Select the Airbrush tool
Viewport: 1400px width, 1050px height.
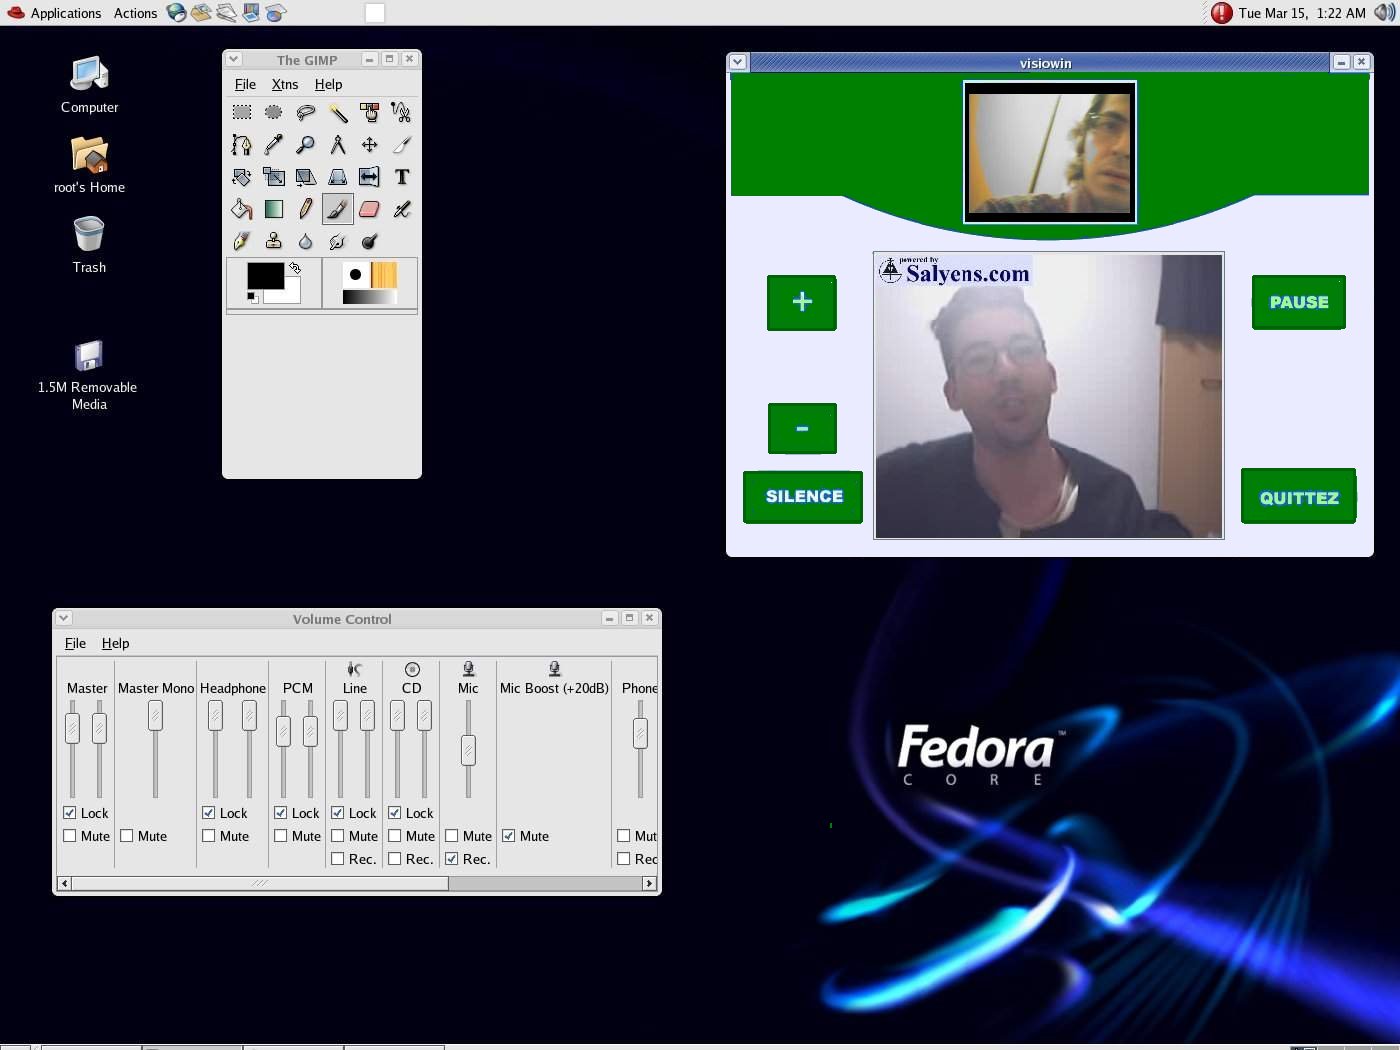402,209
